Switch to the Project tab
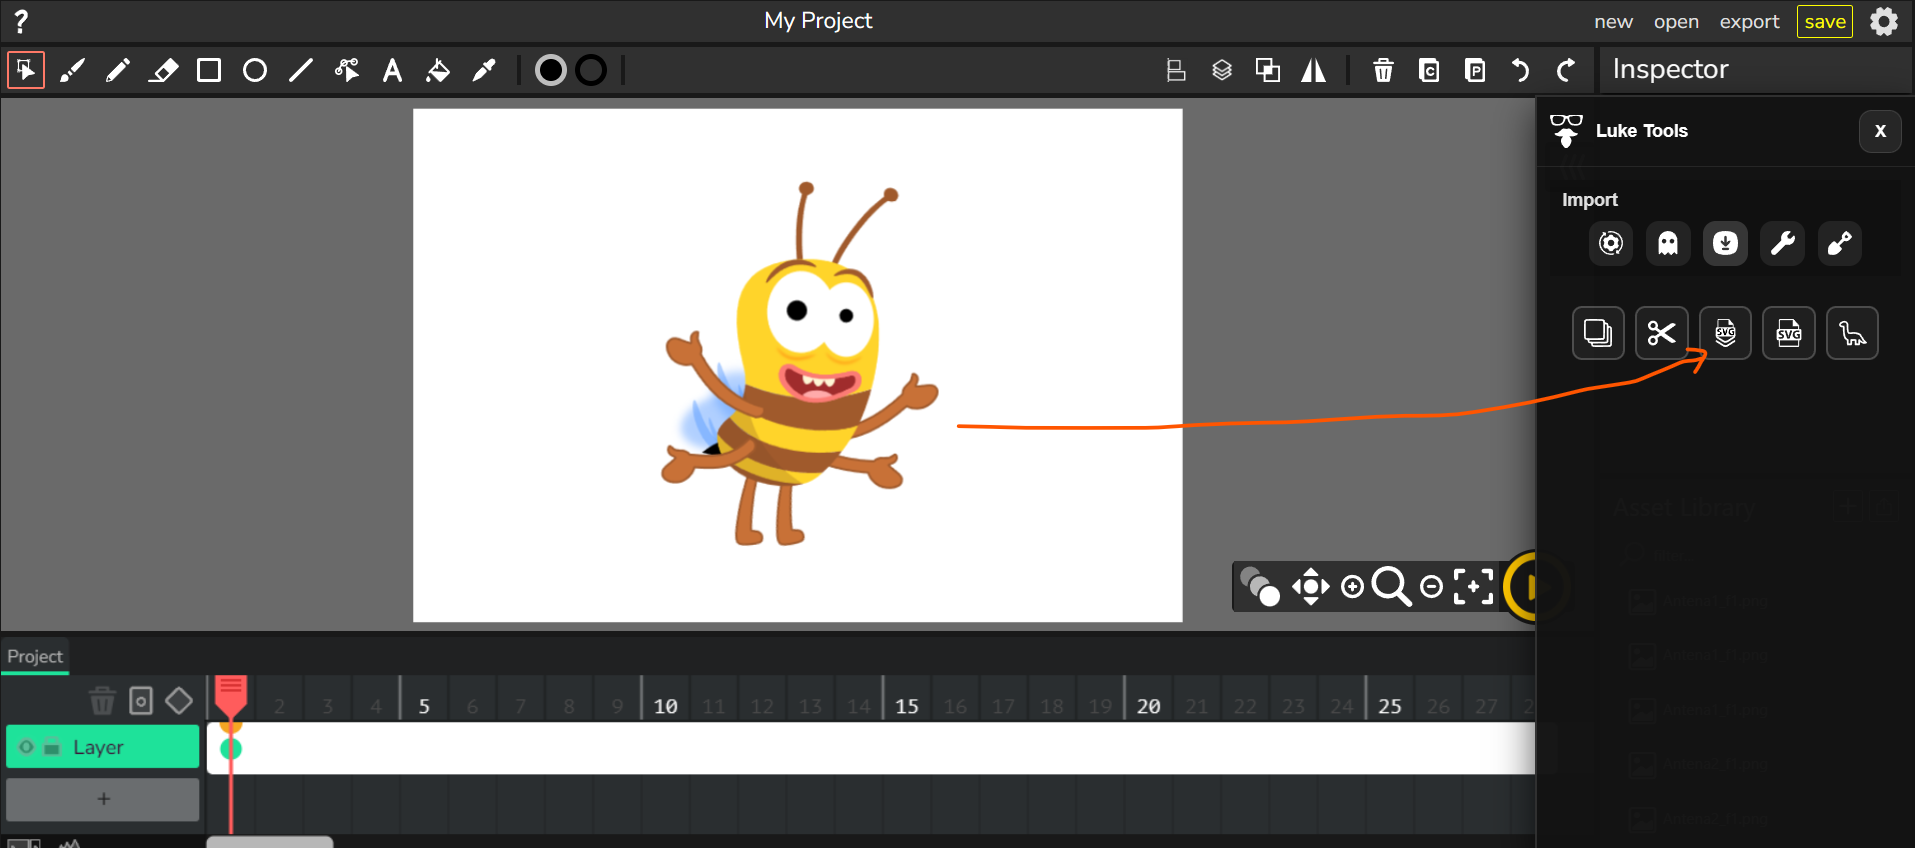 [35, 656]
